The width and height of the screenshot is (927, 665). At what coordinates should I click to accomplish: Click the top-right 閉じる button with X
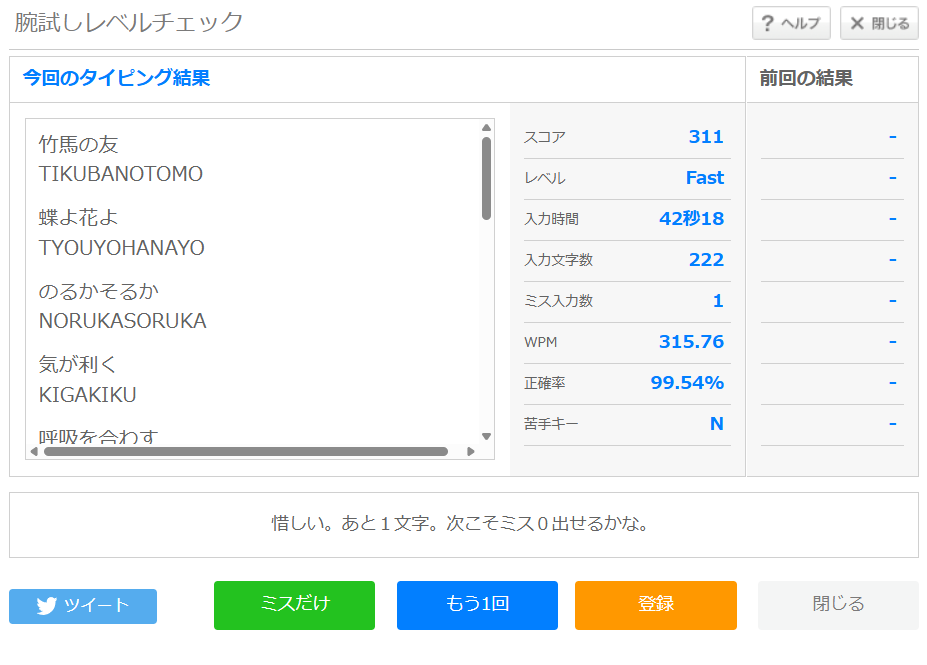pyautogui.click(x=879, y=23)
